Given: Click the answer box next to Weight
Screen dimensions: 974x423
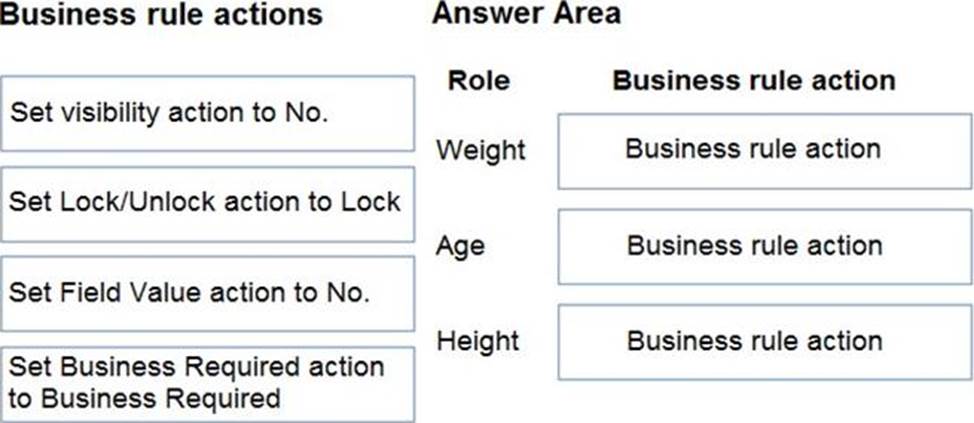Looking at the screenshot, I should point(753,151).
